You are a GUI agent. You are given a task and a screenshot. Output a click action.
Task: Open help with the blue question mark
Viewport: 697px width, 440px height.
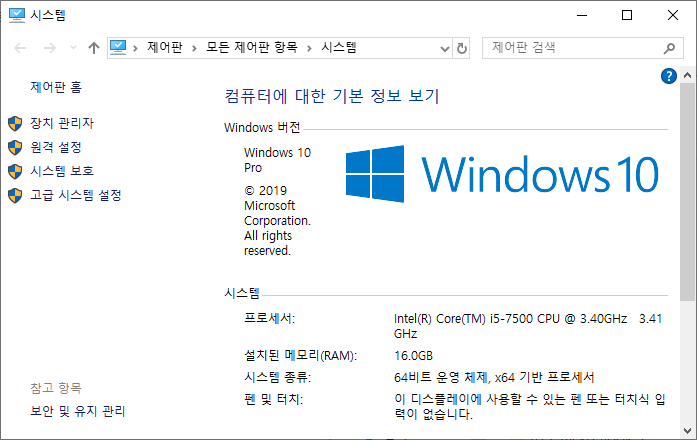(x=669, y=76)
